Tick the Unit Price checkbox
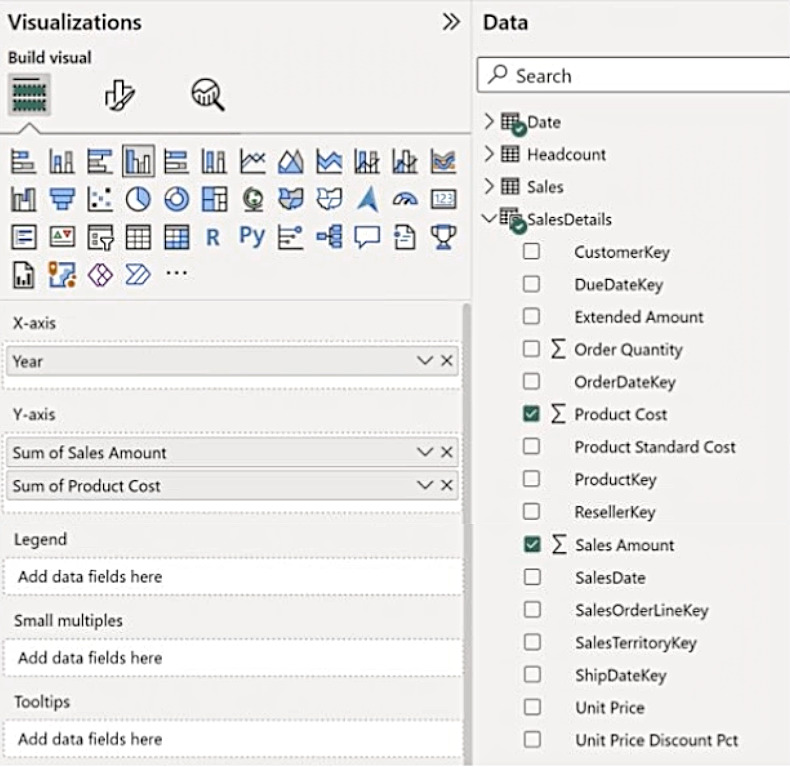The image size is (790, 767). pos(531,707)
